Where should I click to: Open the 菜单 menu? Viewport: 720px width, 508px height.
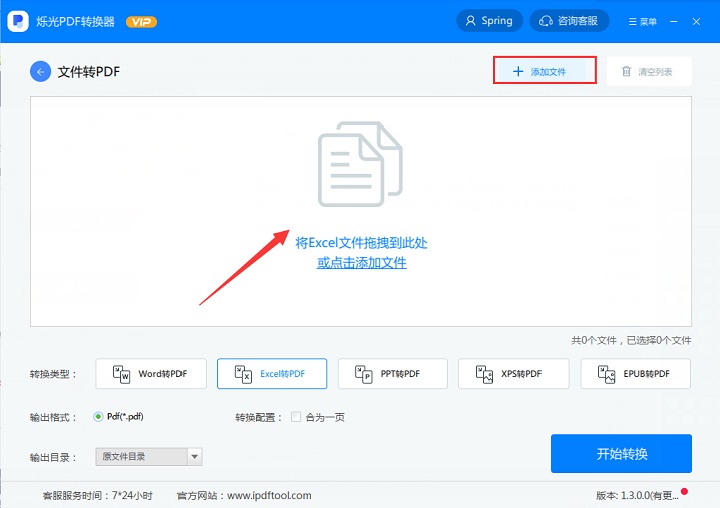click(643, 22)
